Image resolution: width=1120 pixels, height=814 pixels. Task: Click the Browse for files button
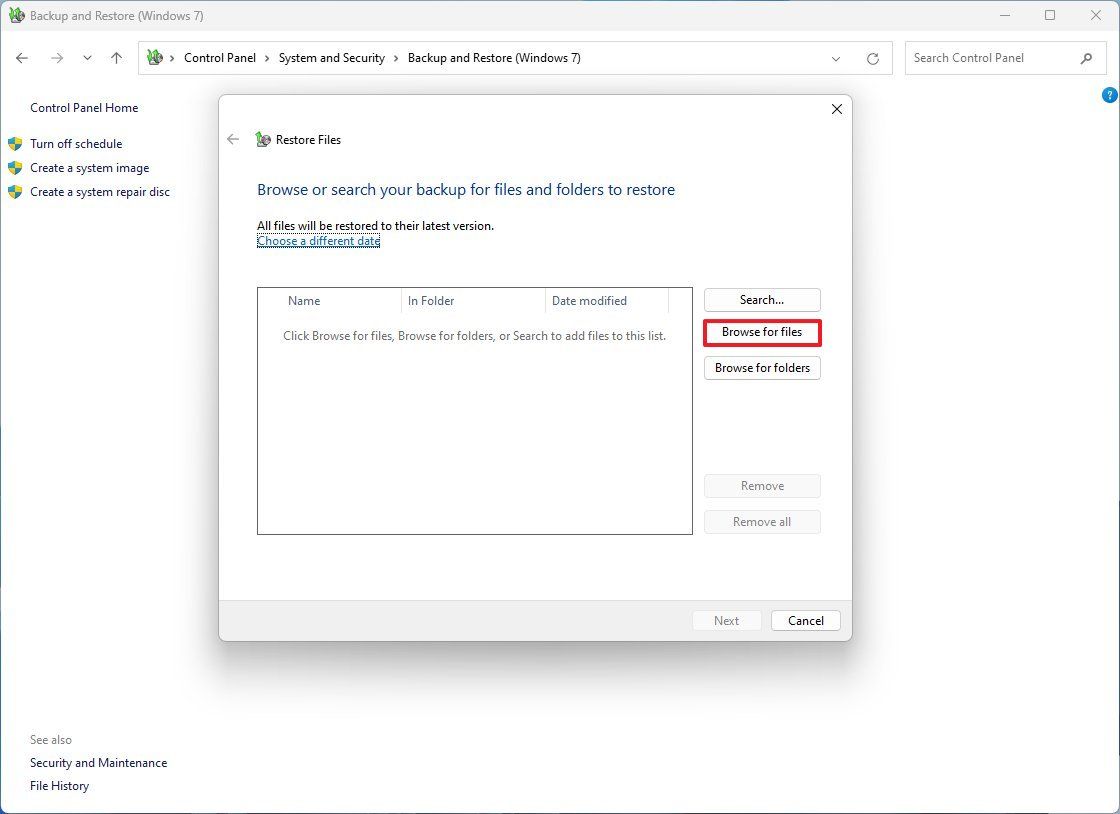pyautogui.click(x=762, y=332)
